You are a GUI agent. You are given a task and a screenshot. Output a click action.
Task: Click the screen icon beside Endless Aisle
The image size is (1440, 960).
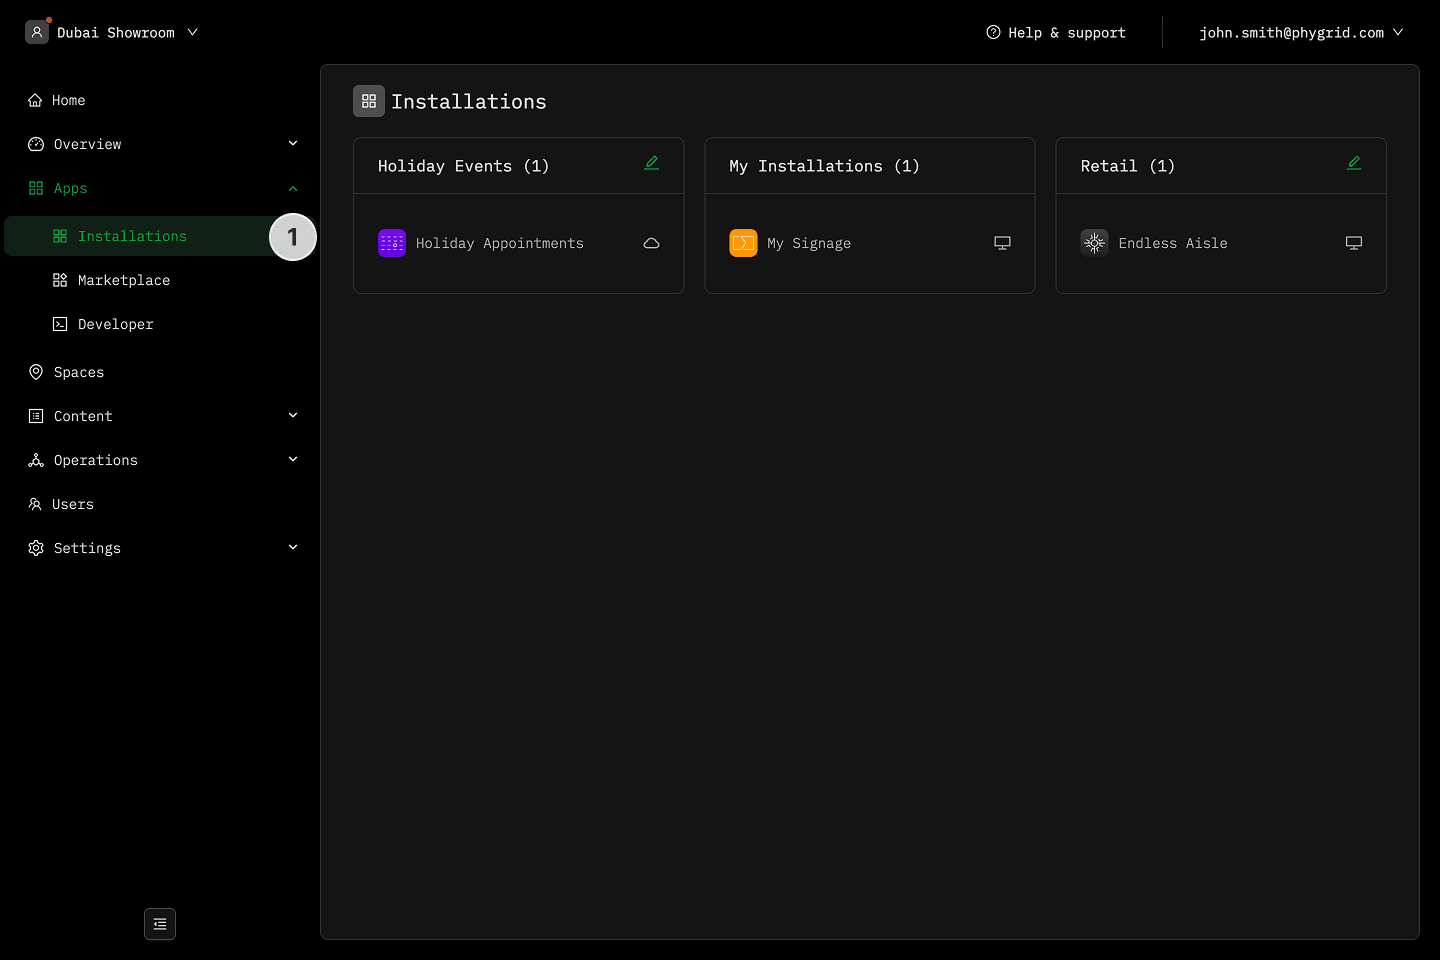point(1354,243)
